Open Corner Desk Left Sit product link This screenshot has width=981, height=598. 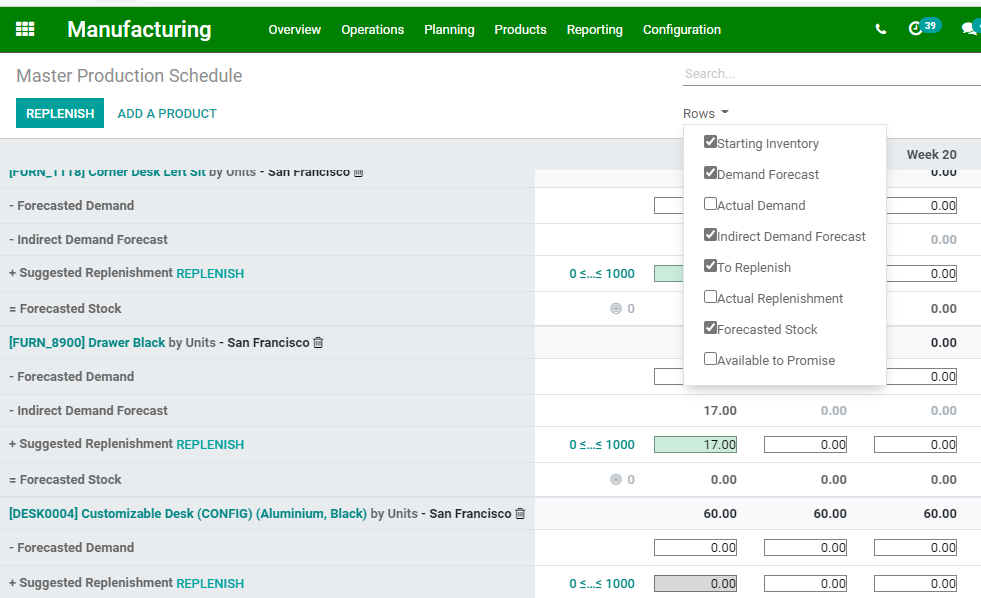coord(107,172)
